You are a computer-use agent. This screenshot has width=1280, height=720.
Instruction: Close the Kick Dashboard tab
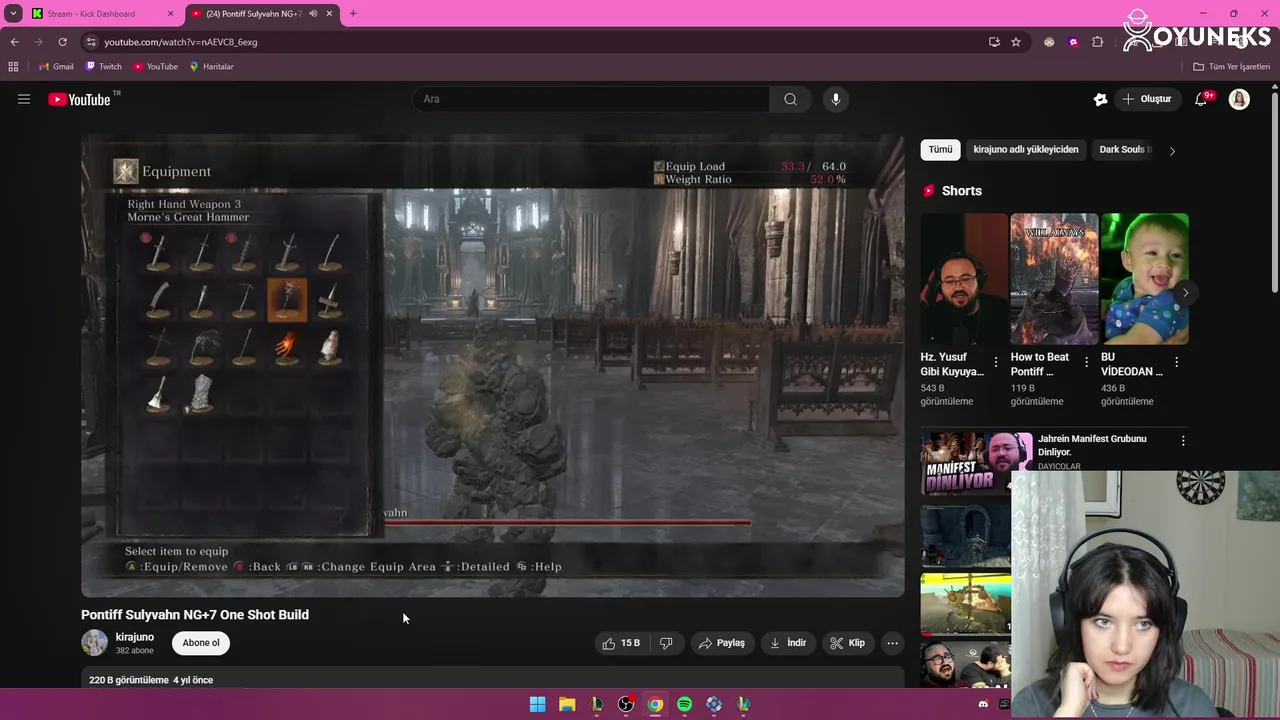pyautogui.click(x=170, y=14)
